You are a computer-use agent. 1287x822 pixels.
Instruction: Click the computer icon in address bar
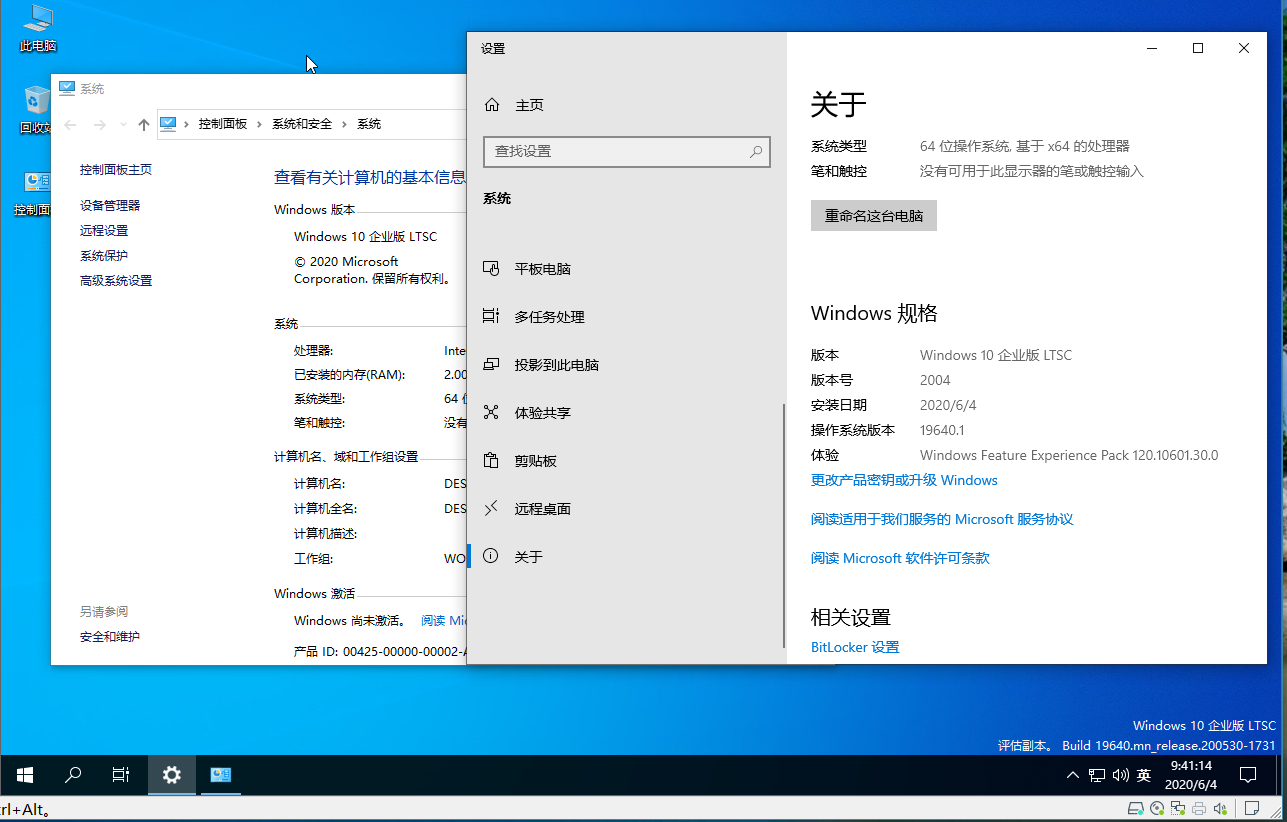tap(168, 124)
